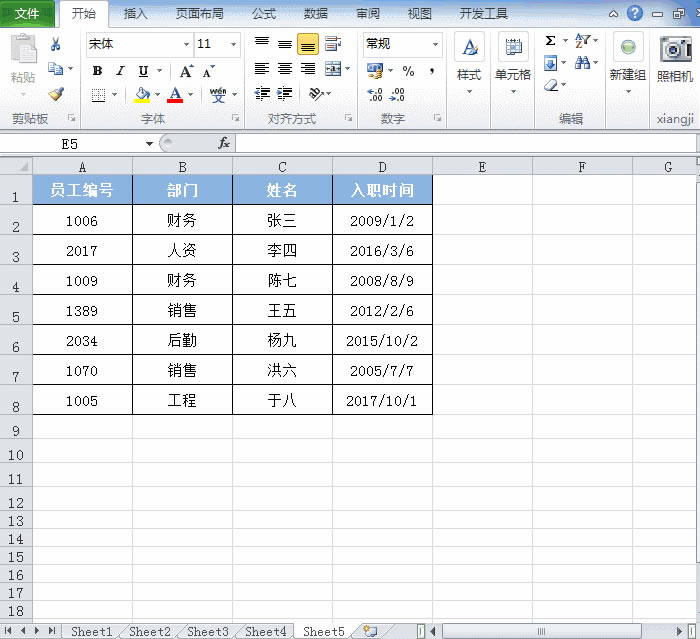Switch to the Sheet3 worksheet tab
Viewport: 700px width, 639px height.
pyautogui.click(x=208, y=631)
